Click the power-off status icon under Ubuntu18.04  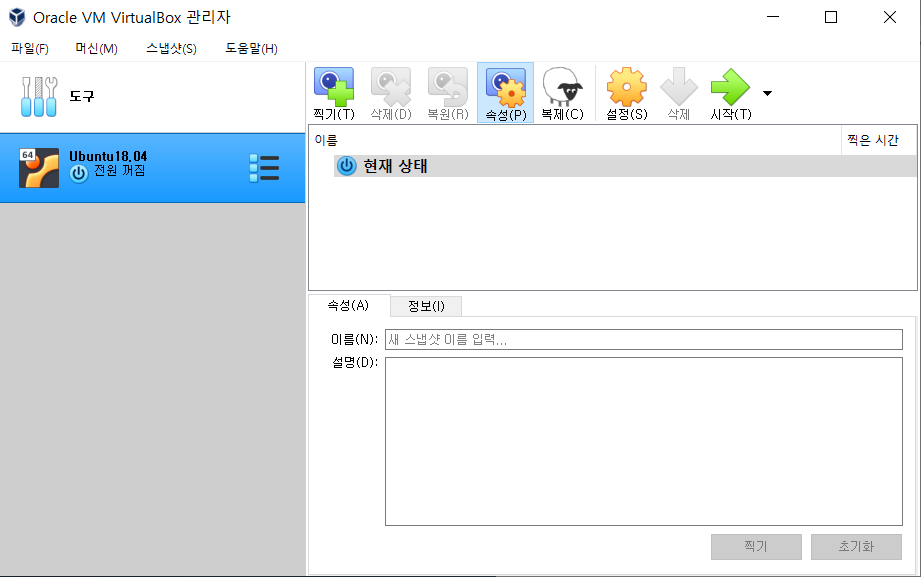pos(79,173)
